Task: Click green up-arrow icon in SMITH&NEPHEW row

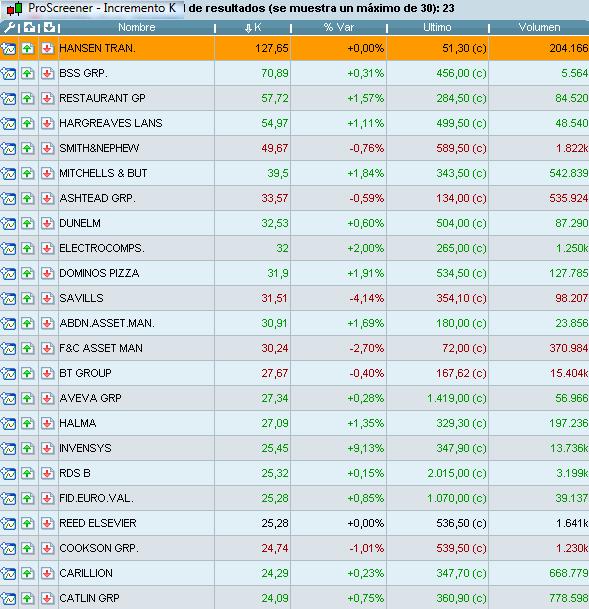Action: tap(28, 148)
